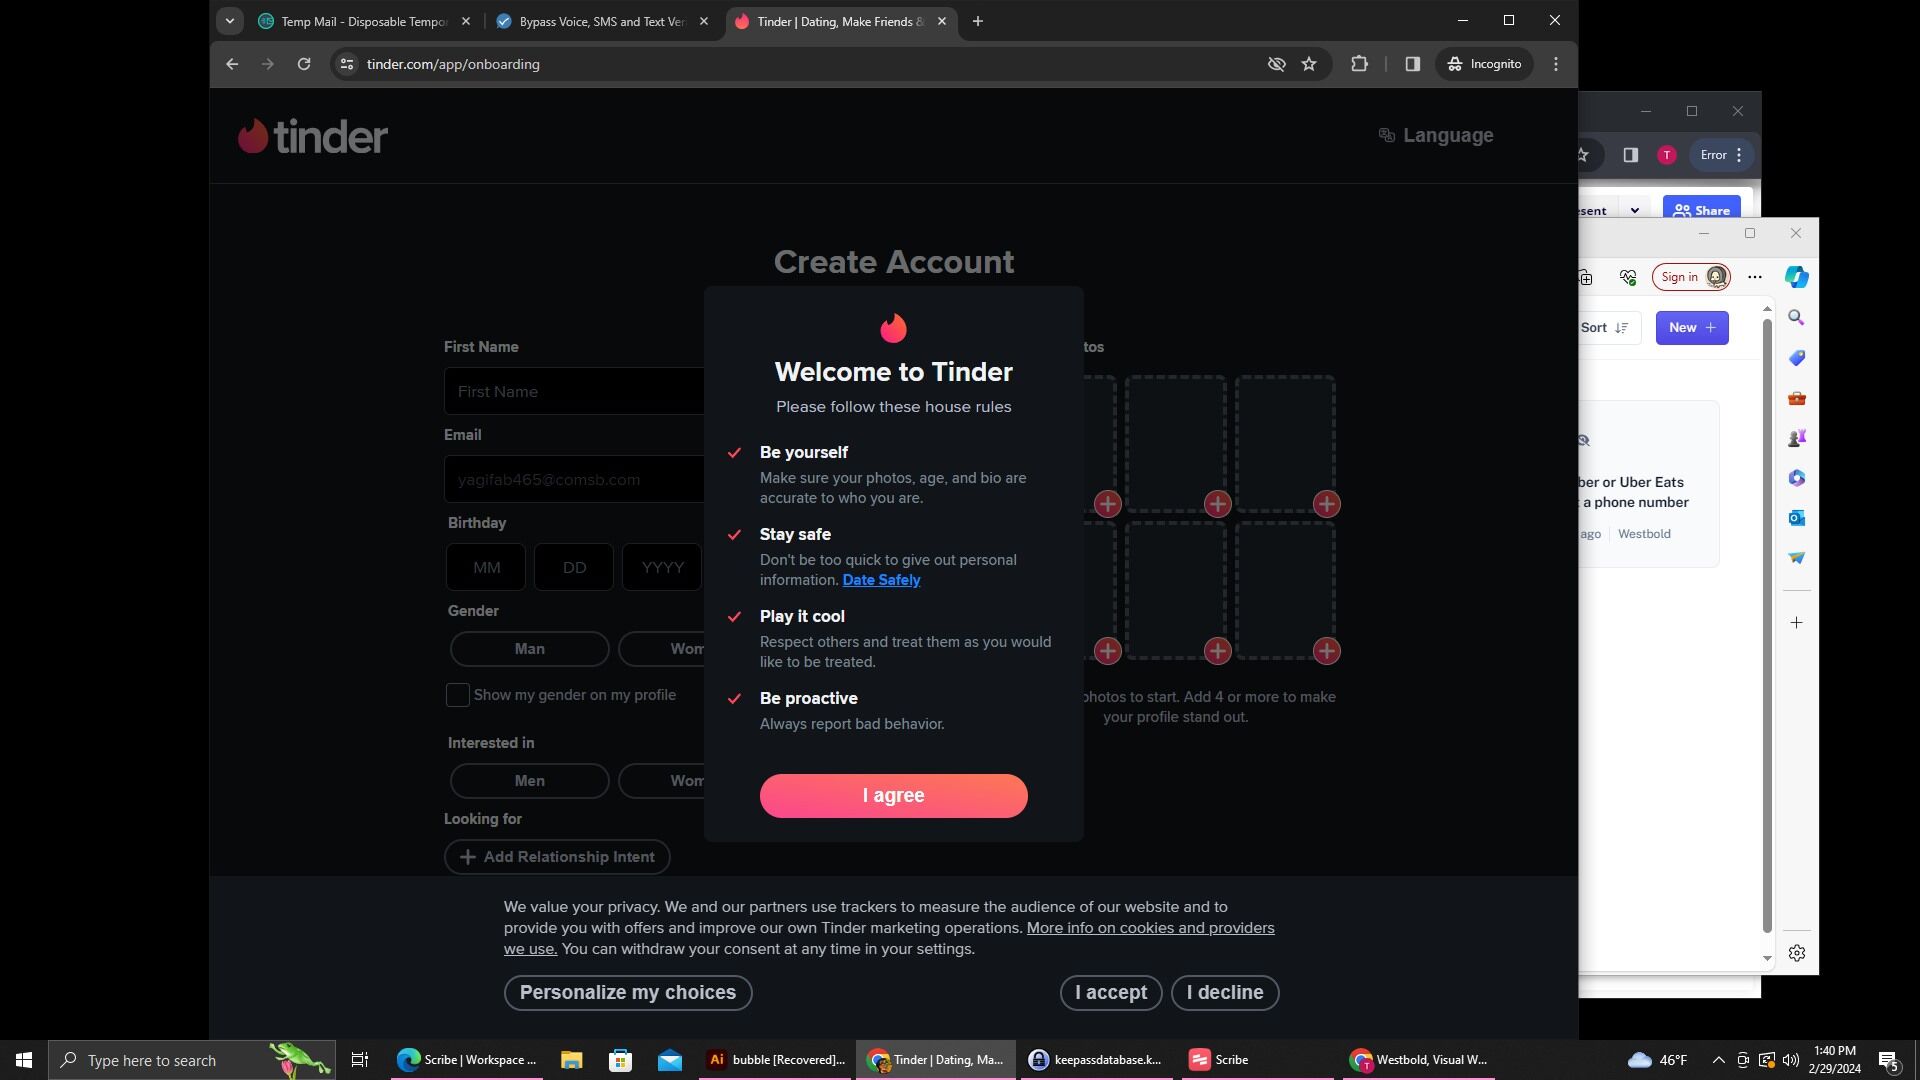
Task: Click the Type here to search box
Action: [x=191, y=1060]
